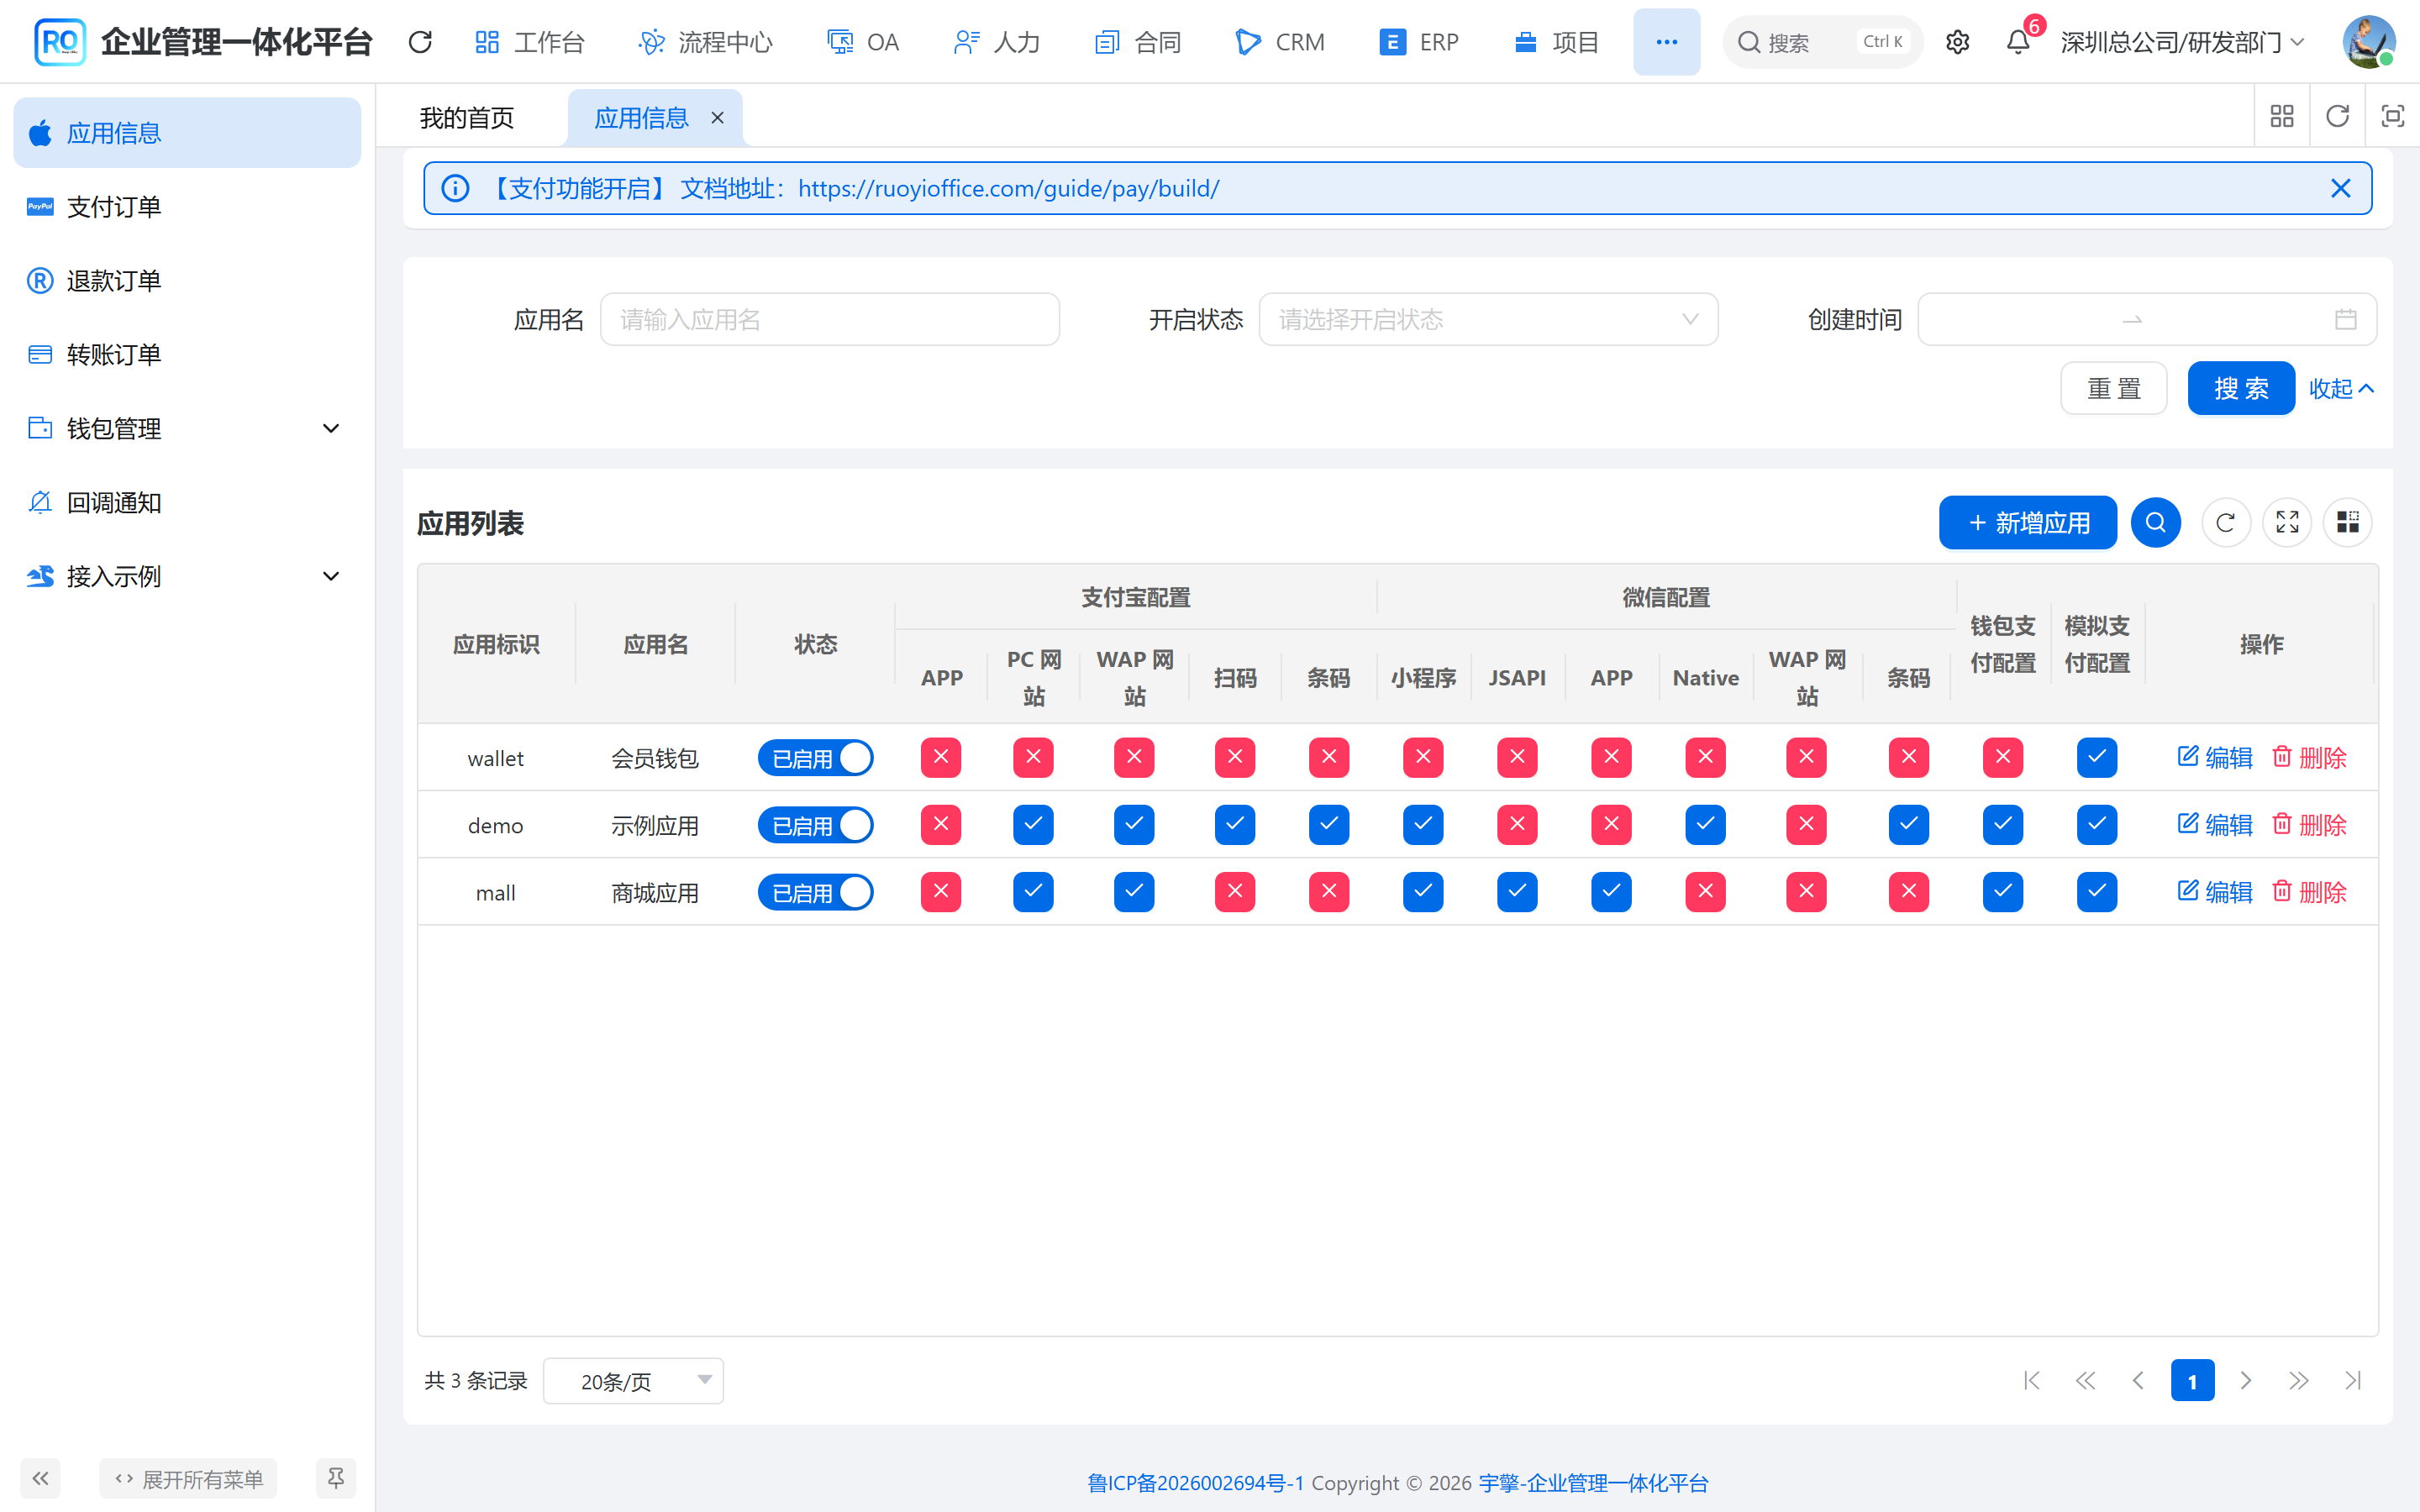
Task: Expand the 钱包管理 sidebar menu
Action: coord(187,428)
